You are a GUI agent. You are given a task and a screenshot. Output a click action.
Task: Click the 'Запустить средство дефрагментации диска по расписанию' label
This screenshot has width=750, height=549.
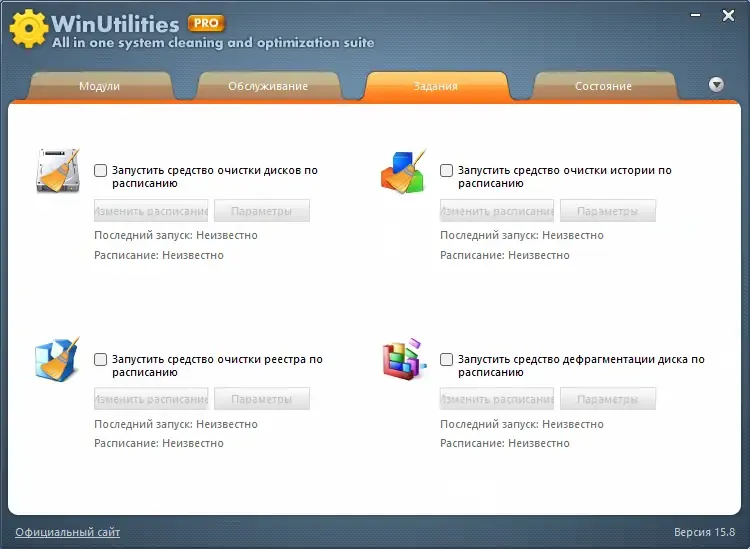click(581, 365)
